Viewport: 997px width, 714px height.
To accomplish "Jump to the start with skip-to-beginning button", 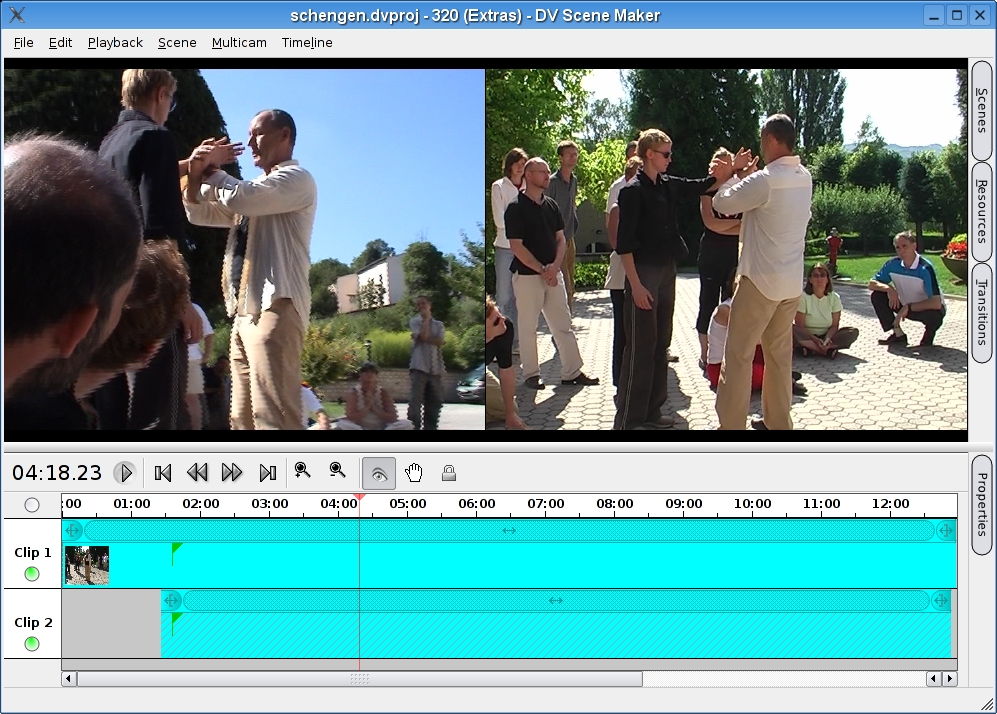I will 163,473.
